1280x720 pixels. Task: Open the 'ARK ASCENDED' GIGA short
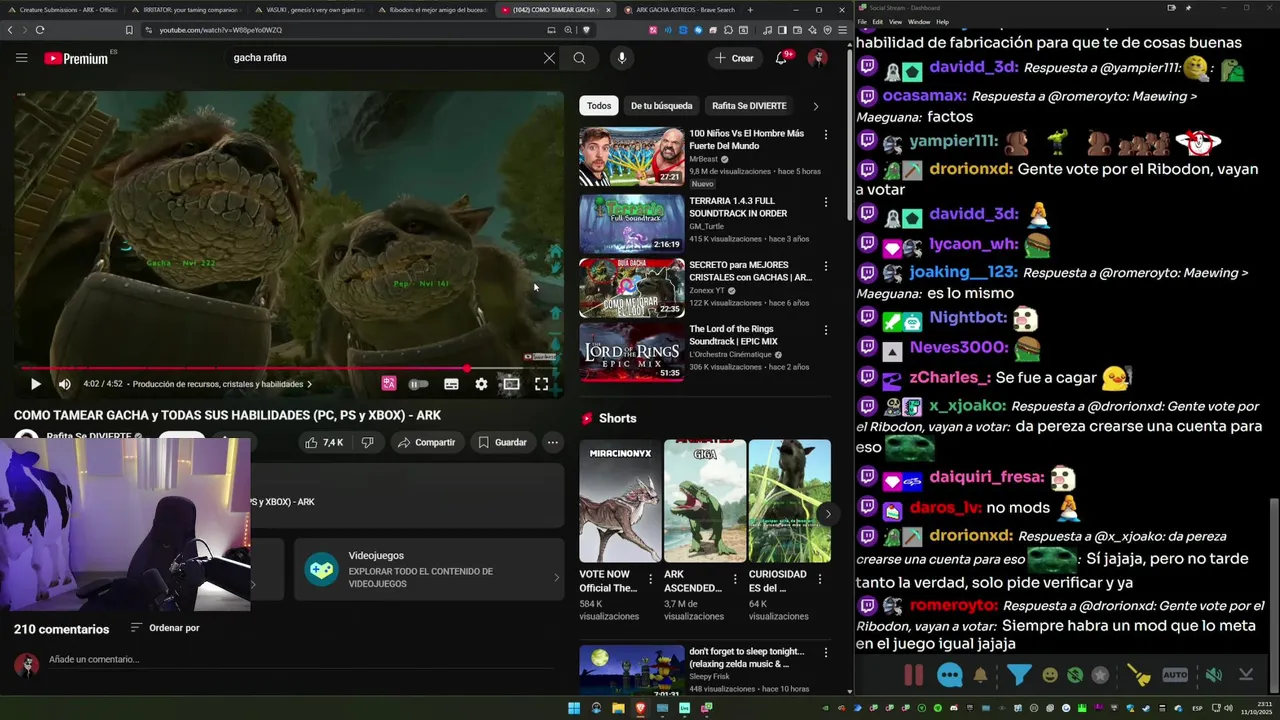[705, 501]
